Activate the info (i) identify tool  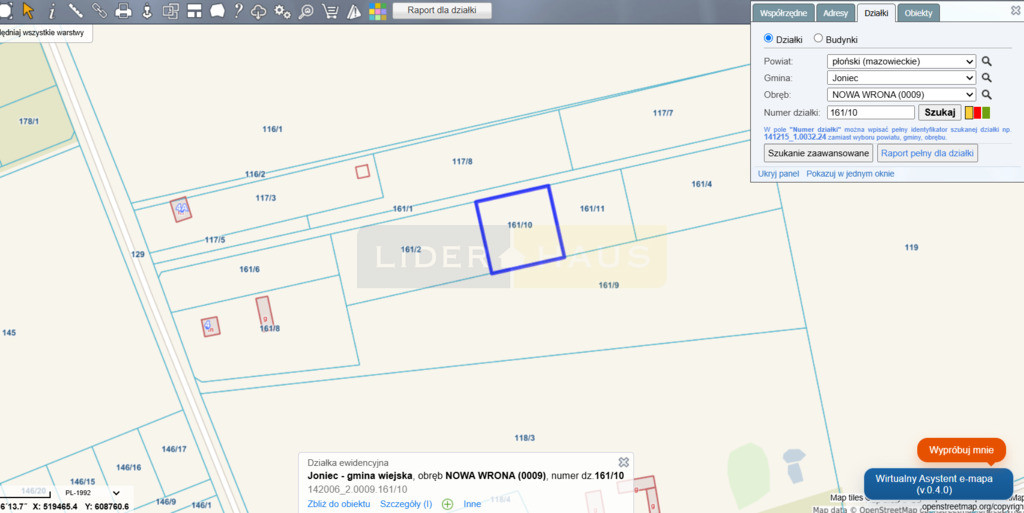[x=52, y=10]
